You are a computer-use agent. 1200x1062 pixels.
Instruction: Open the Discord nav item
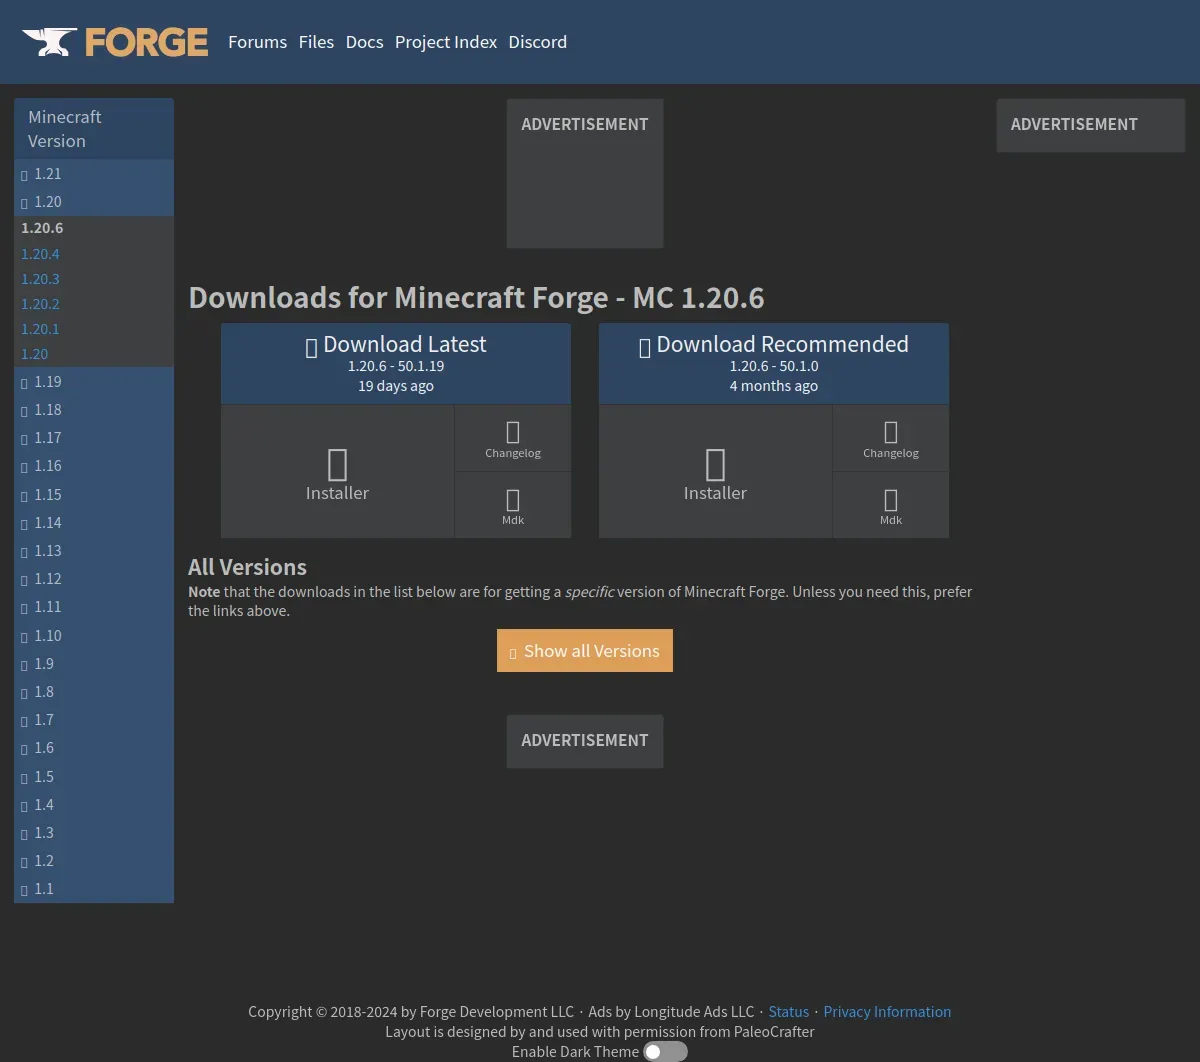(537, 42)
